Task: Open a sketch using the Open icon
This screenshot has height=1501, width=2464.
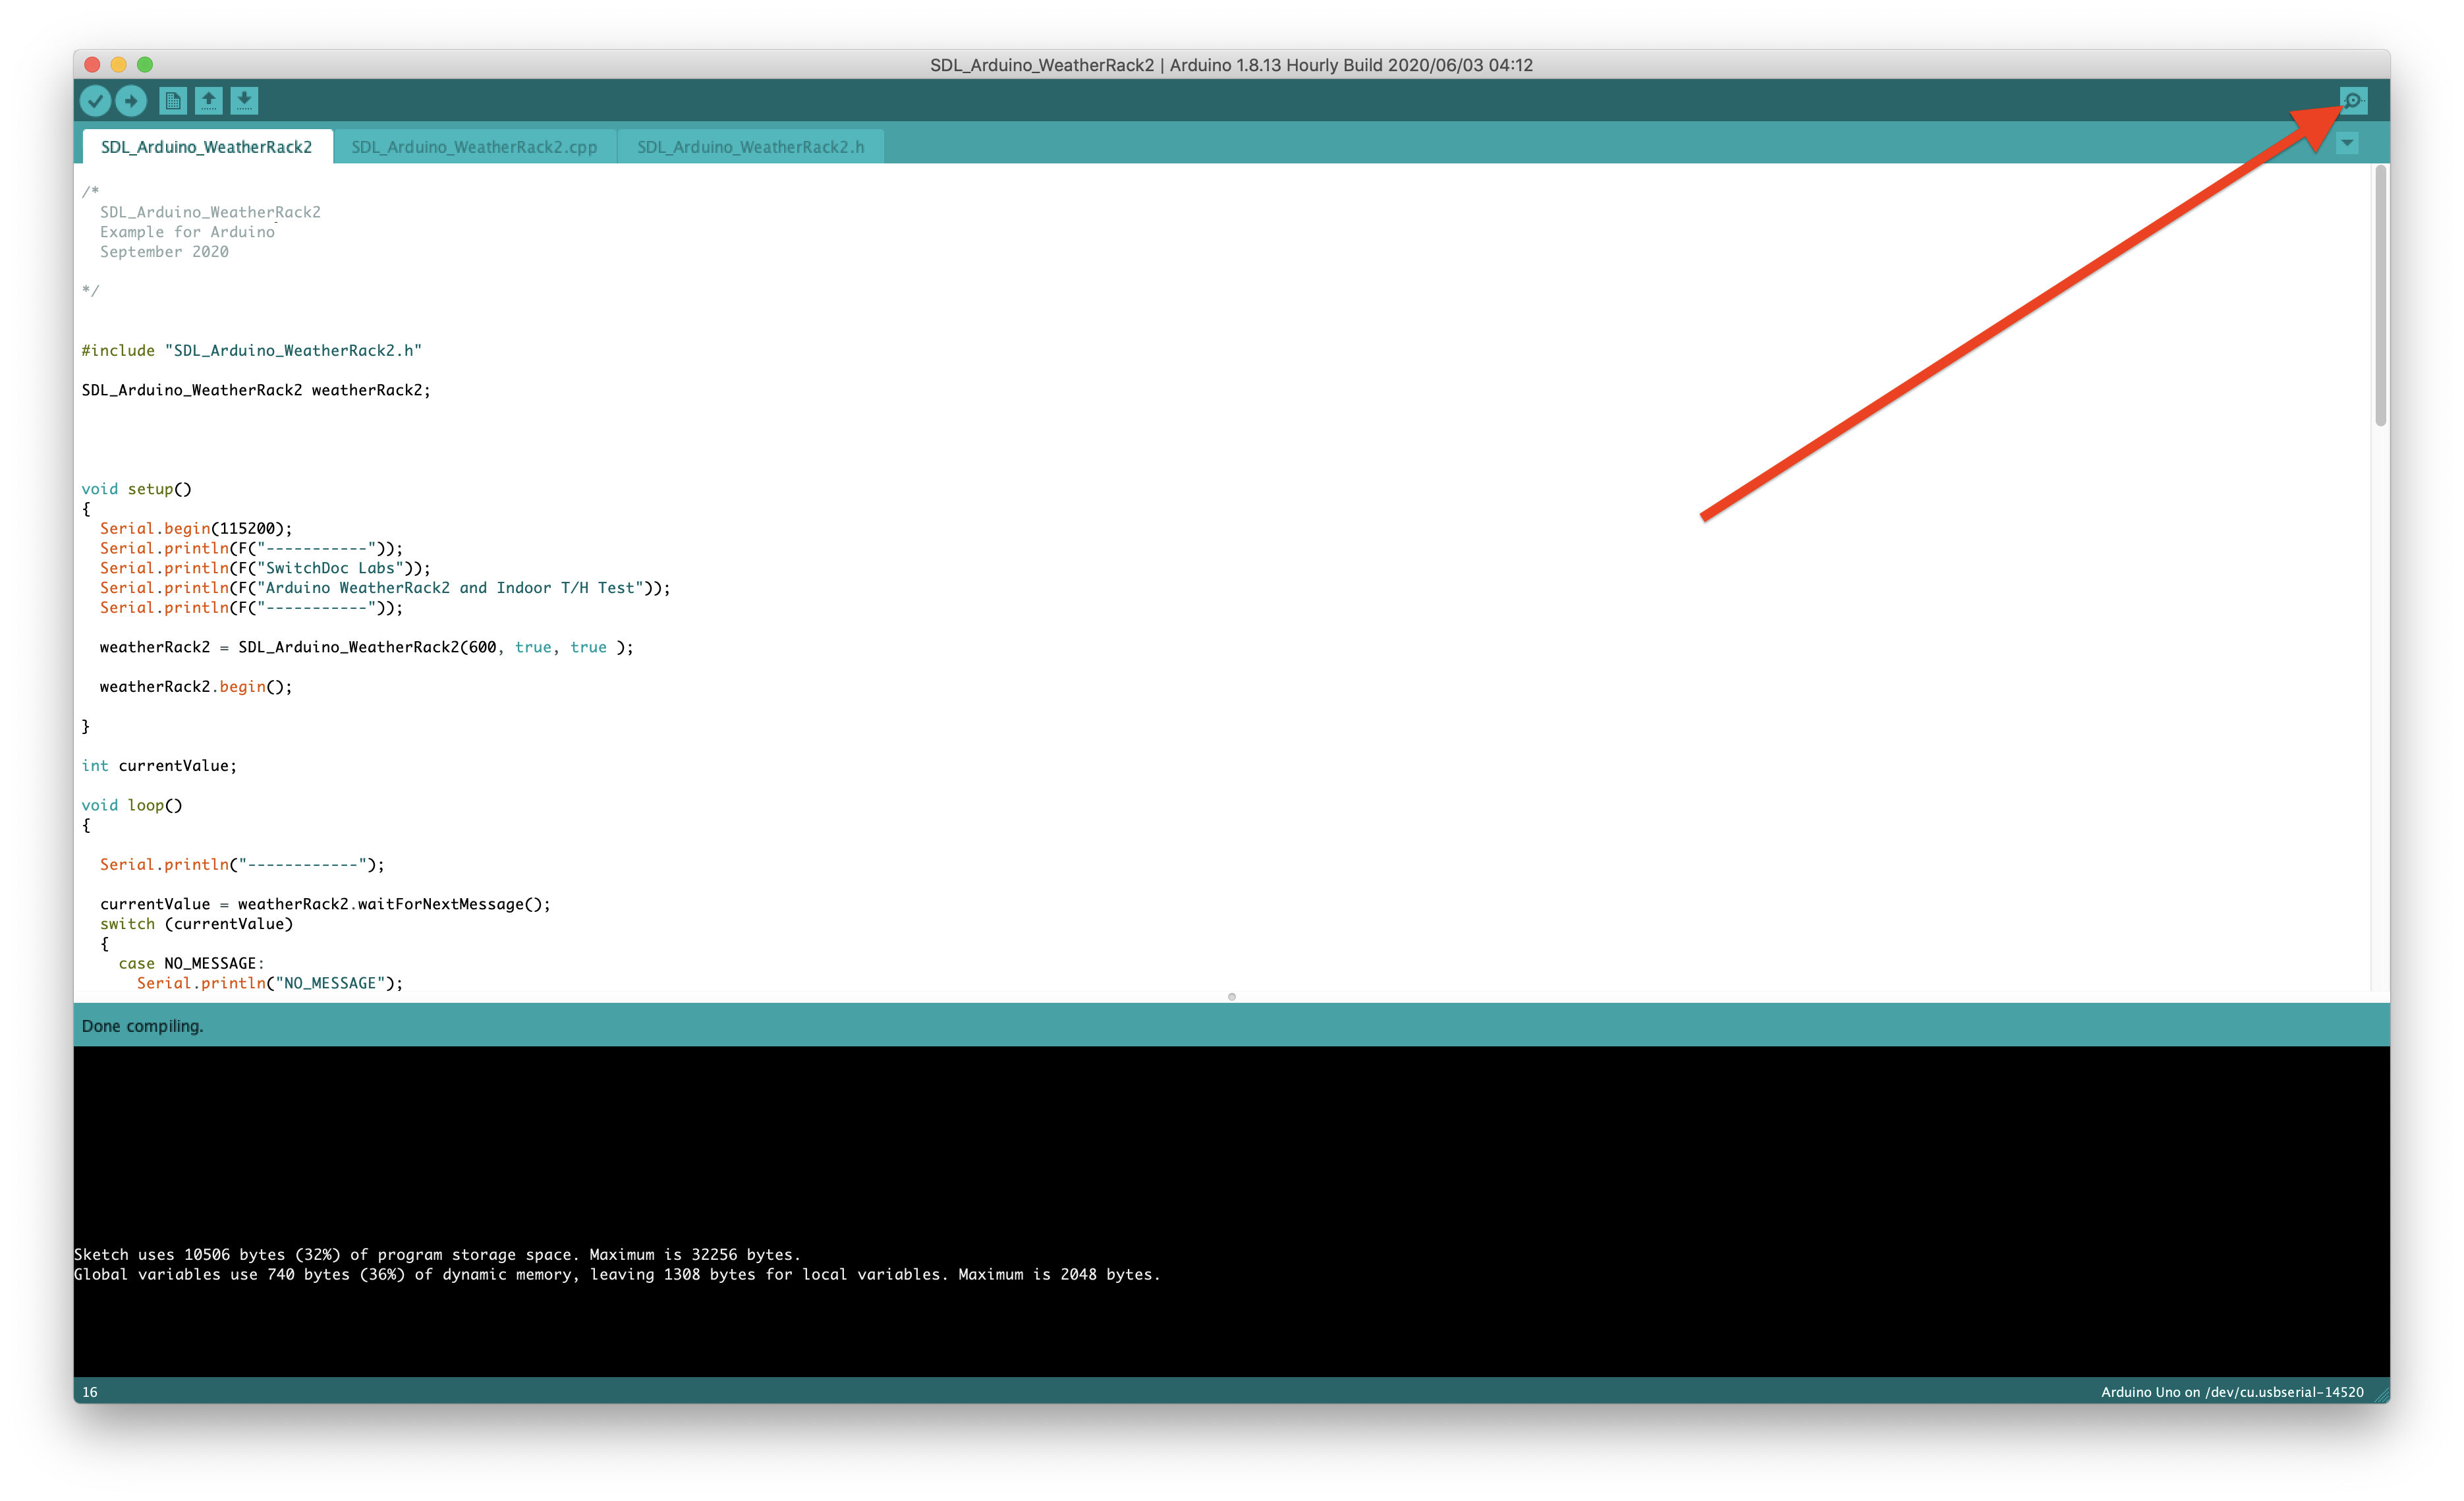Action: [x=208, y=100]
